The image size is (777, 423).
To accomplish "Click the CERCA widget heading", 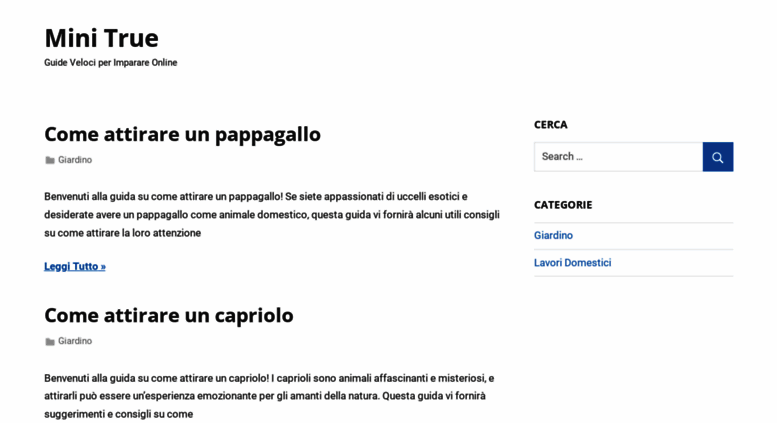I will pos(551,125).
